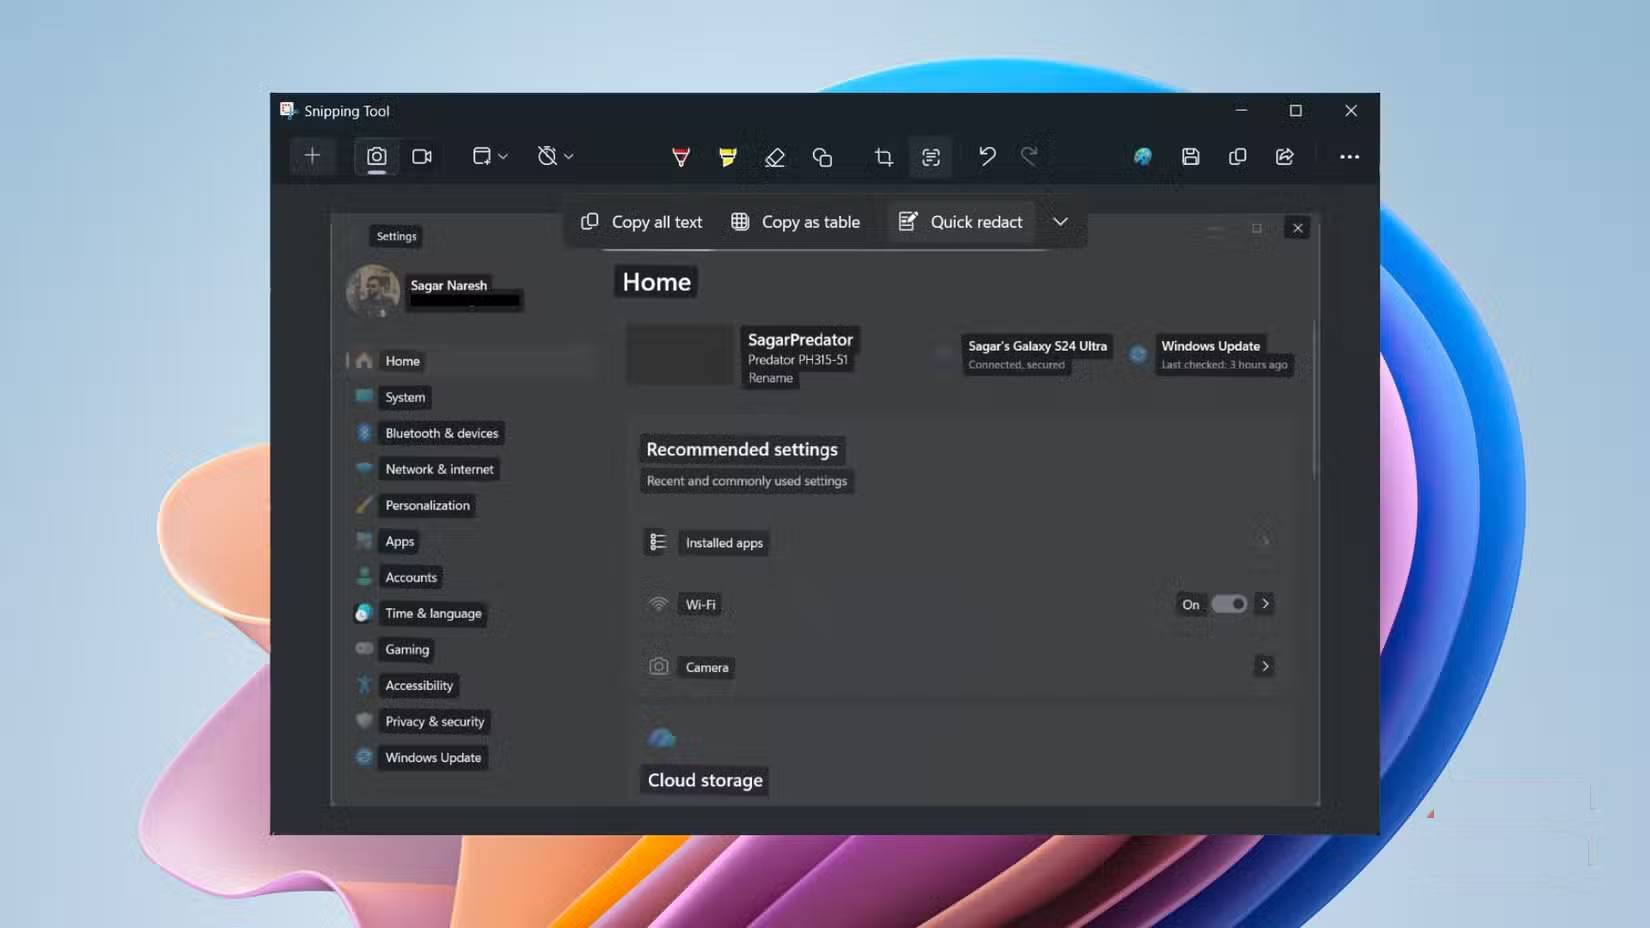Open text actions in the toolbar

(x=930, y=157)
